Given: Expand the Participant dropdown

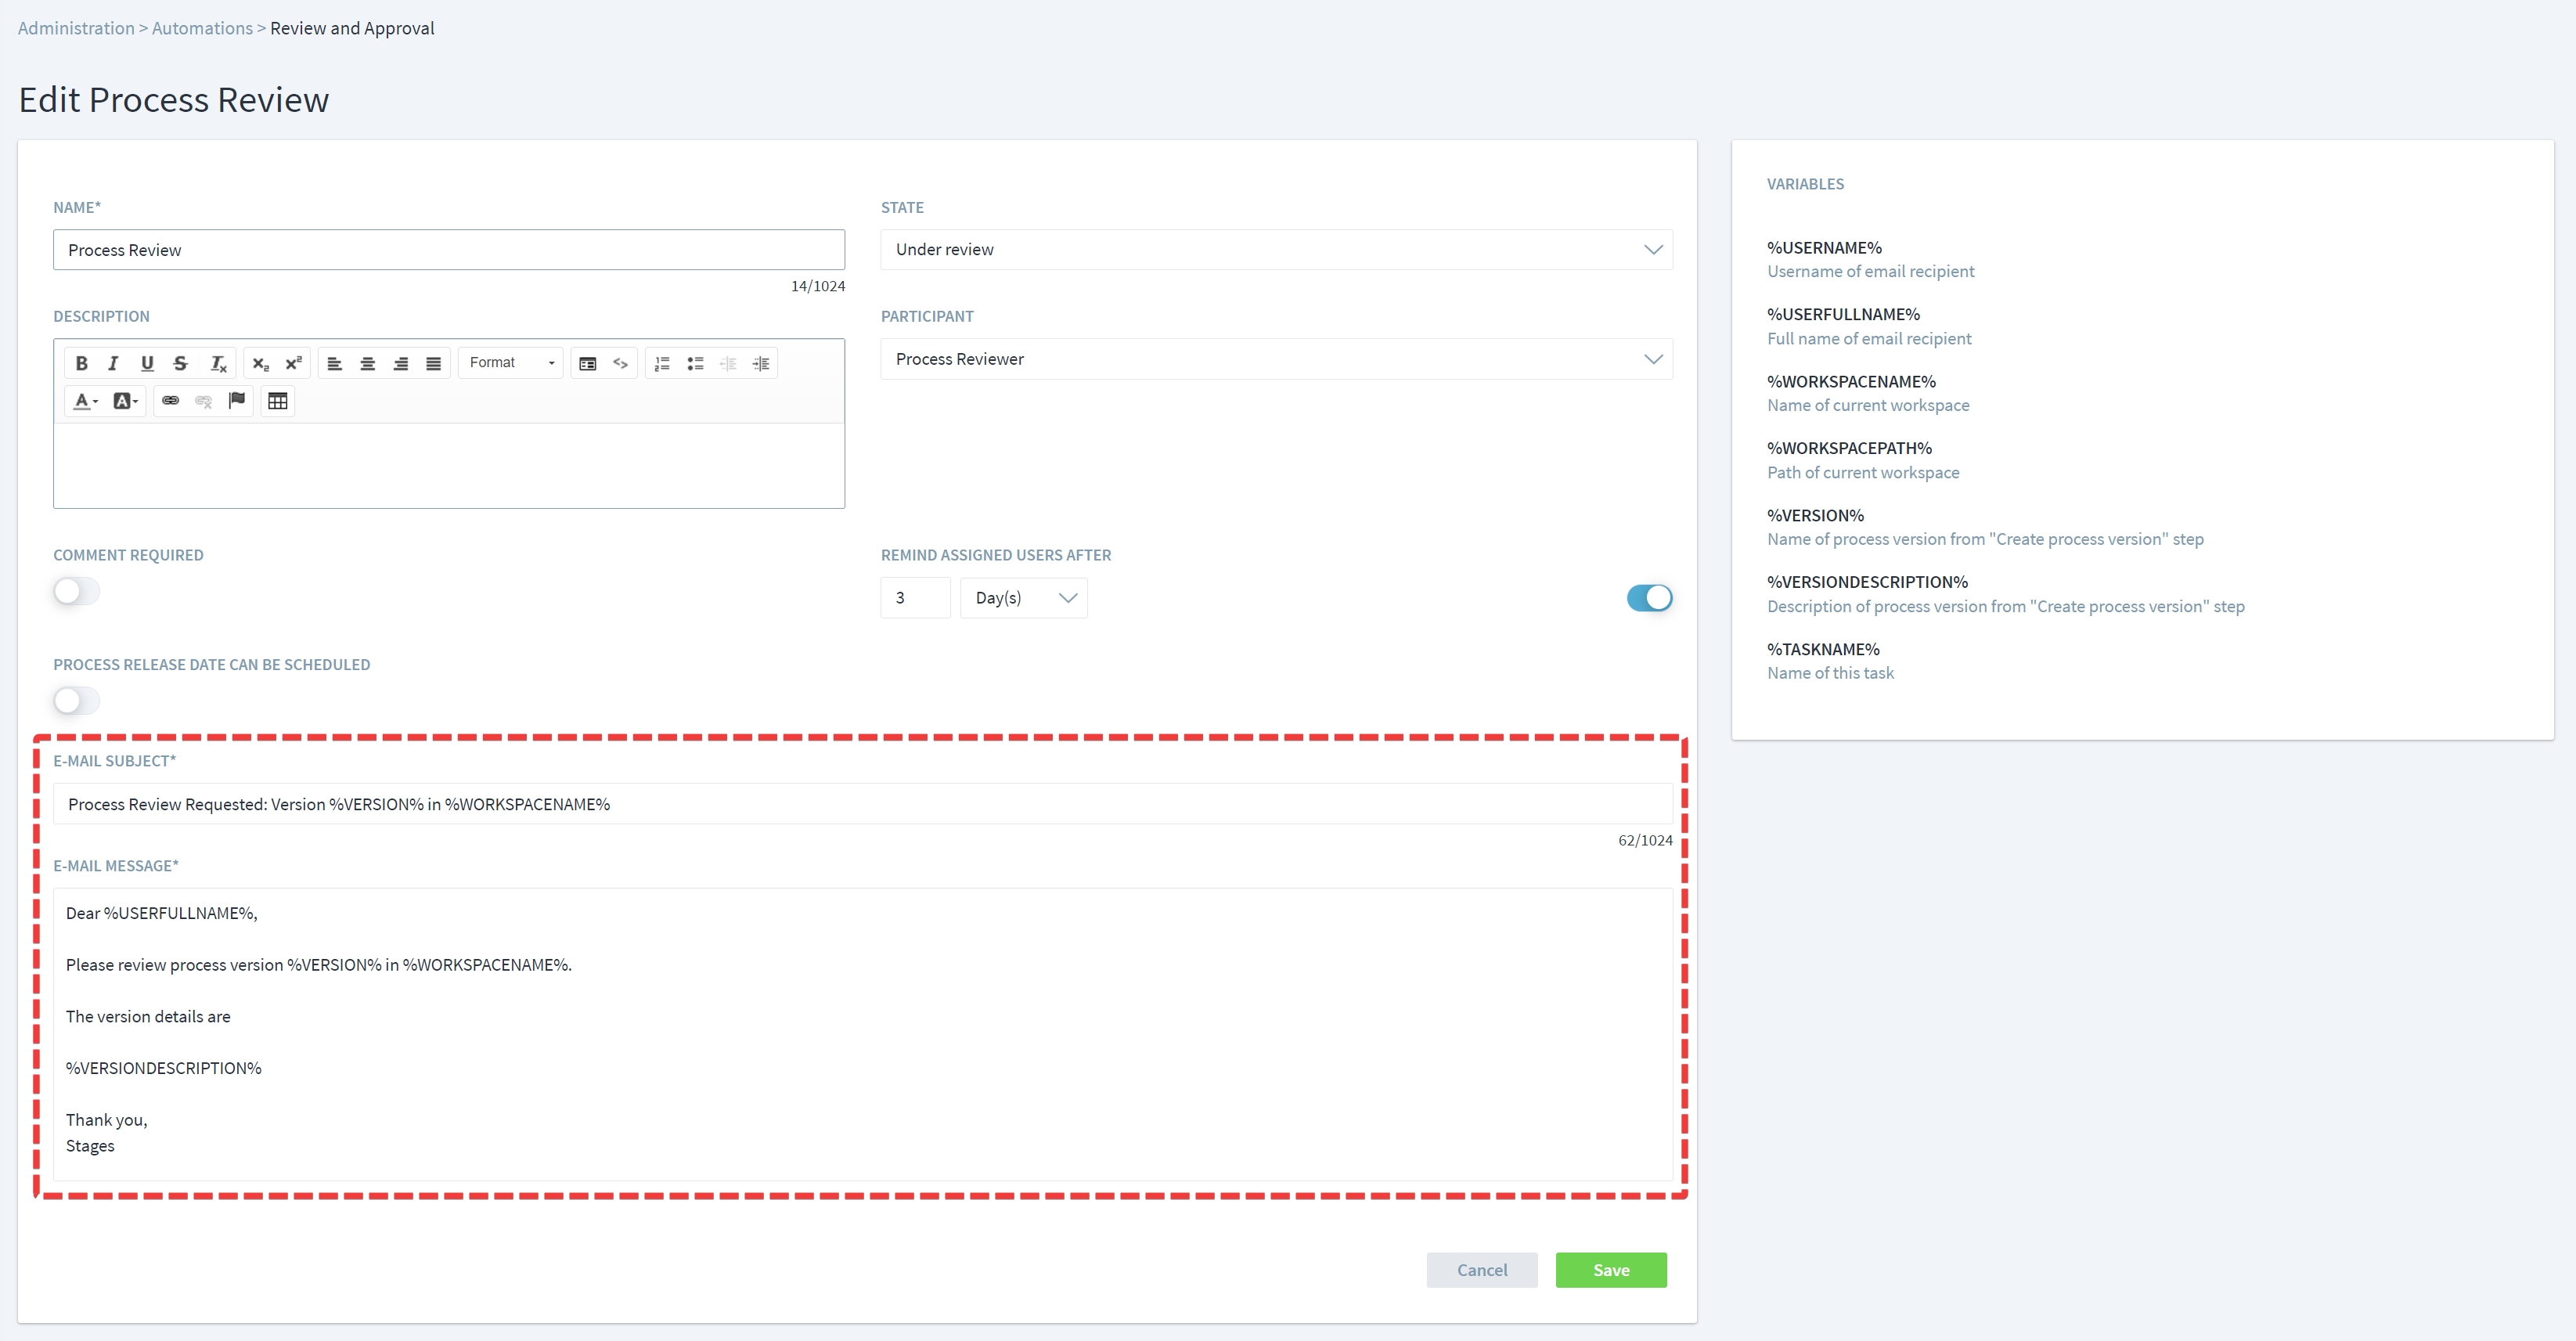Looking at the screenshot, I should pos(1275,359).
